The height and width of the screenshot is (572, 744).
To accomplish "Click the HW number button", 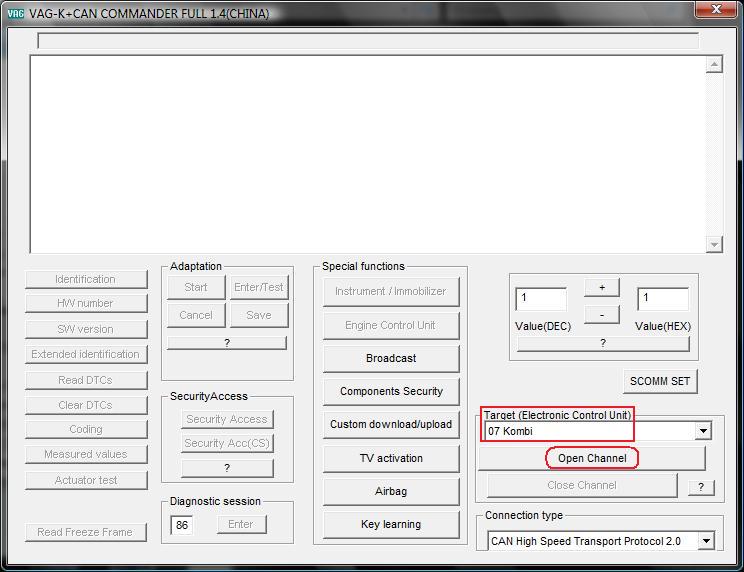I will pyautogui.click(x=86, y=304).
